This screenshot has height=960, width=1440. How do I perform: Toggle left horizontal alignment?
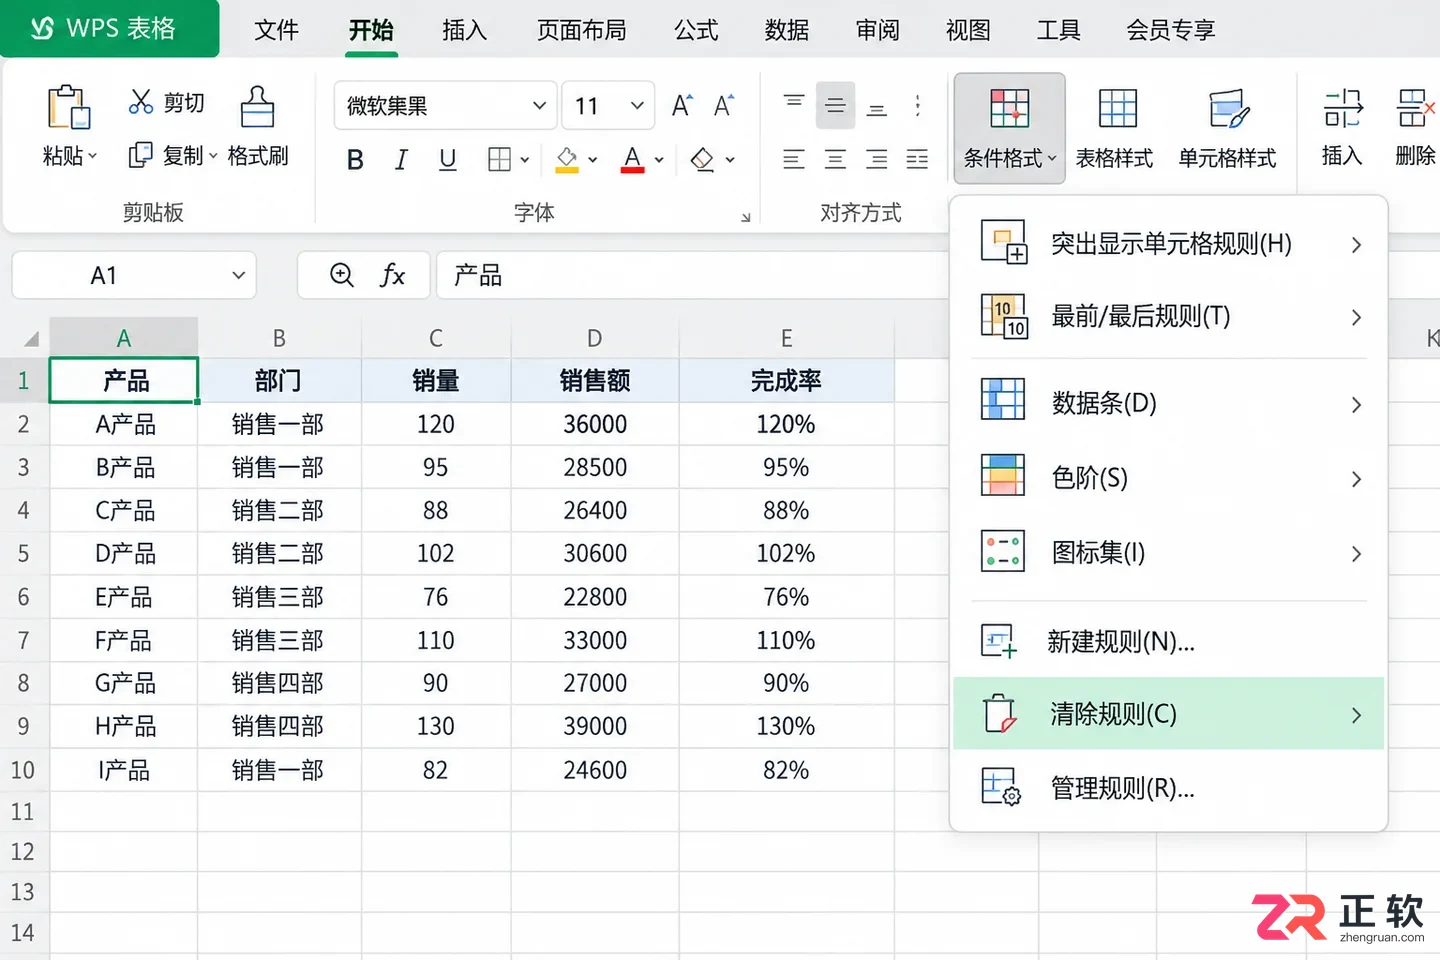coord(794,159)
